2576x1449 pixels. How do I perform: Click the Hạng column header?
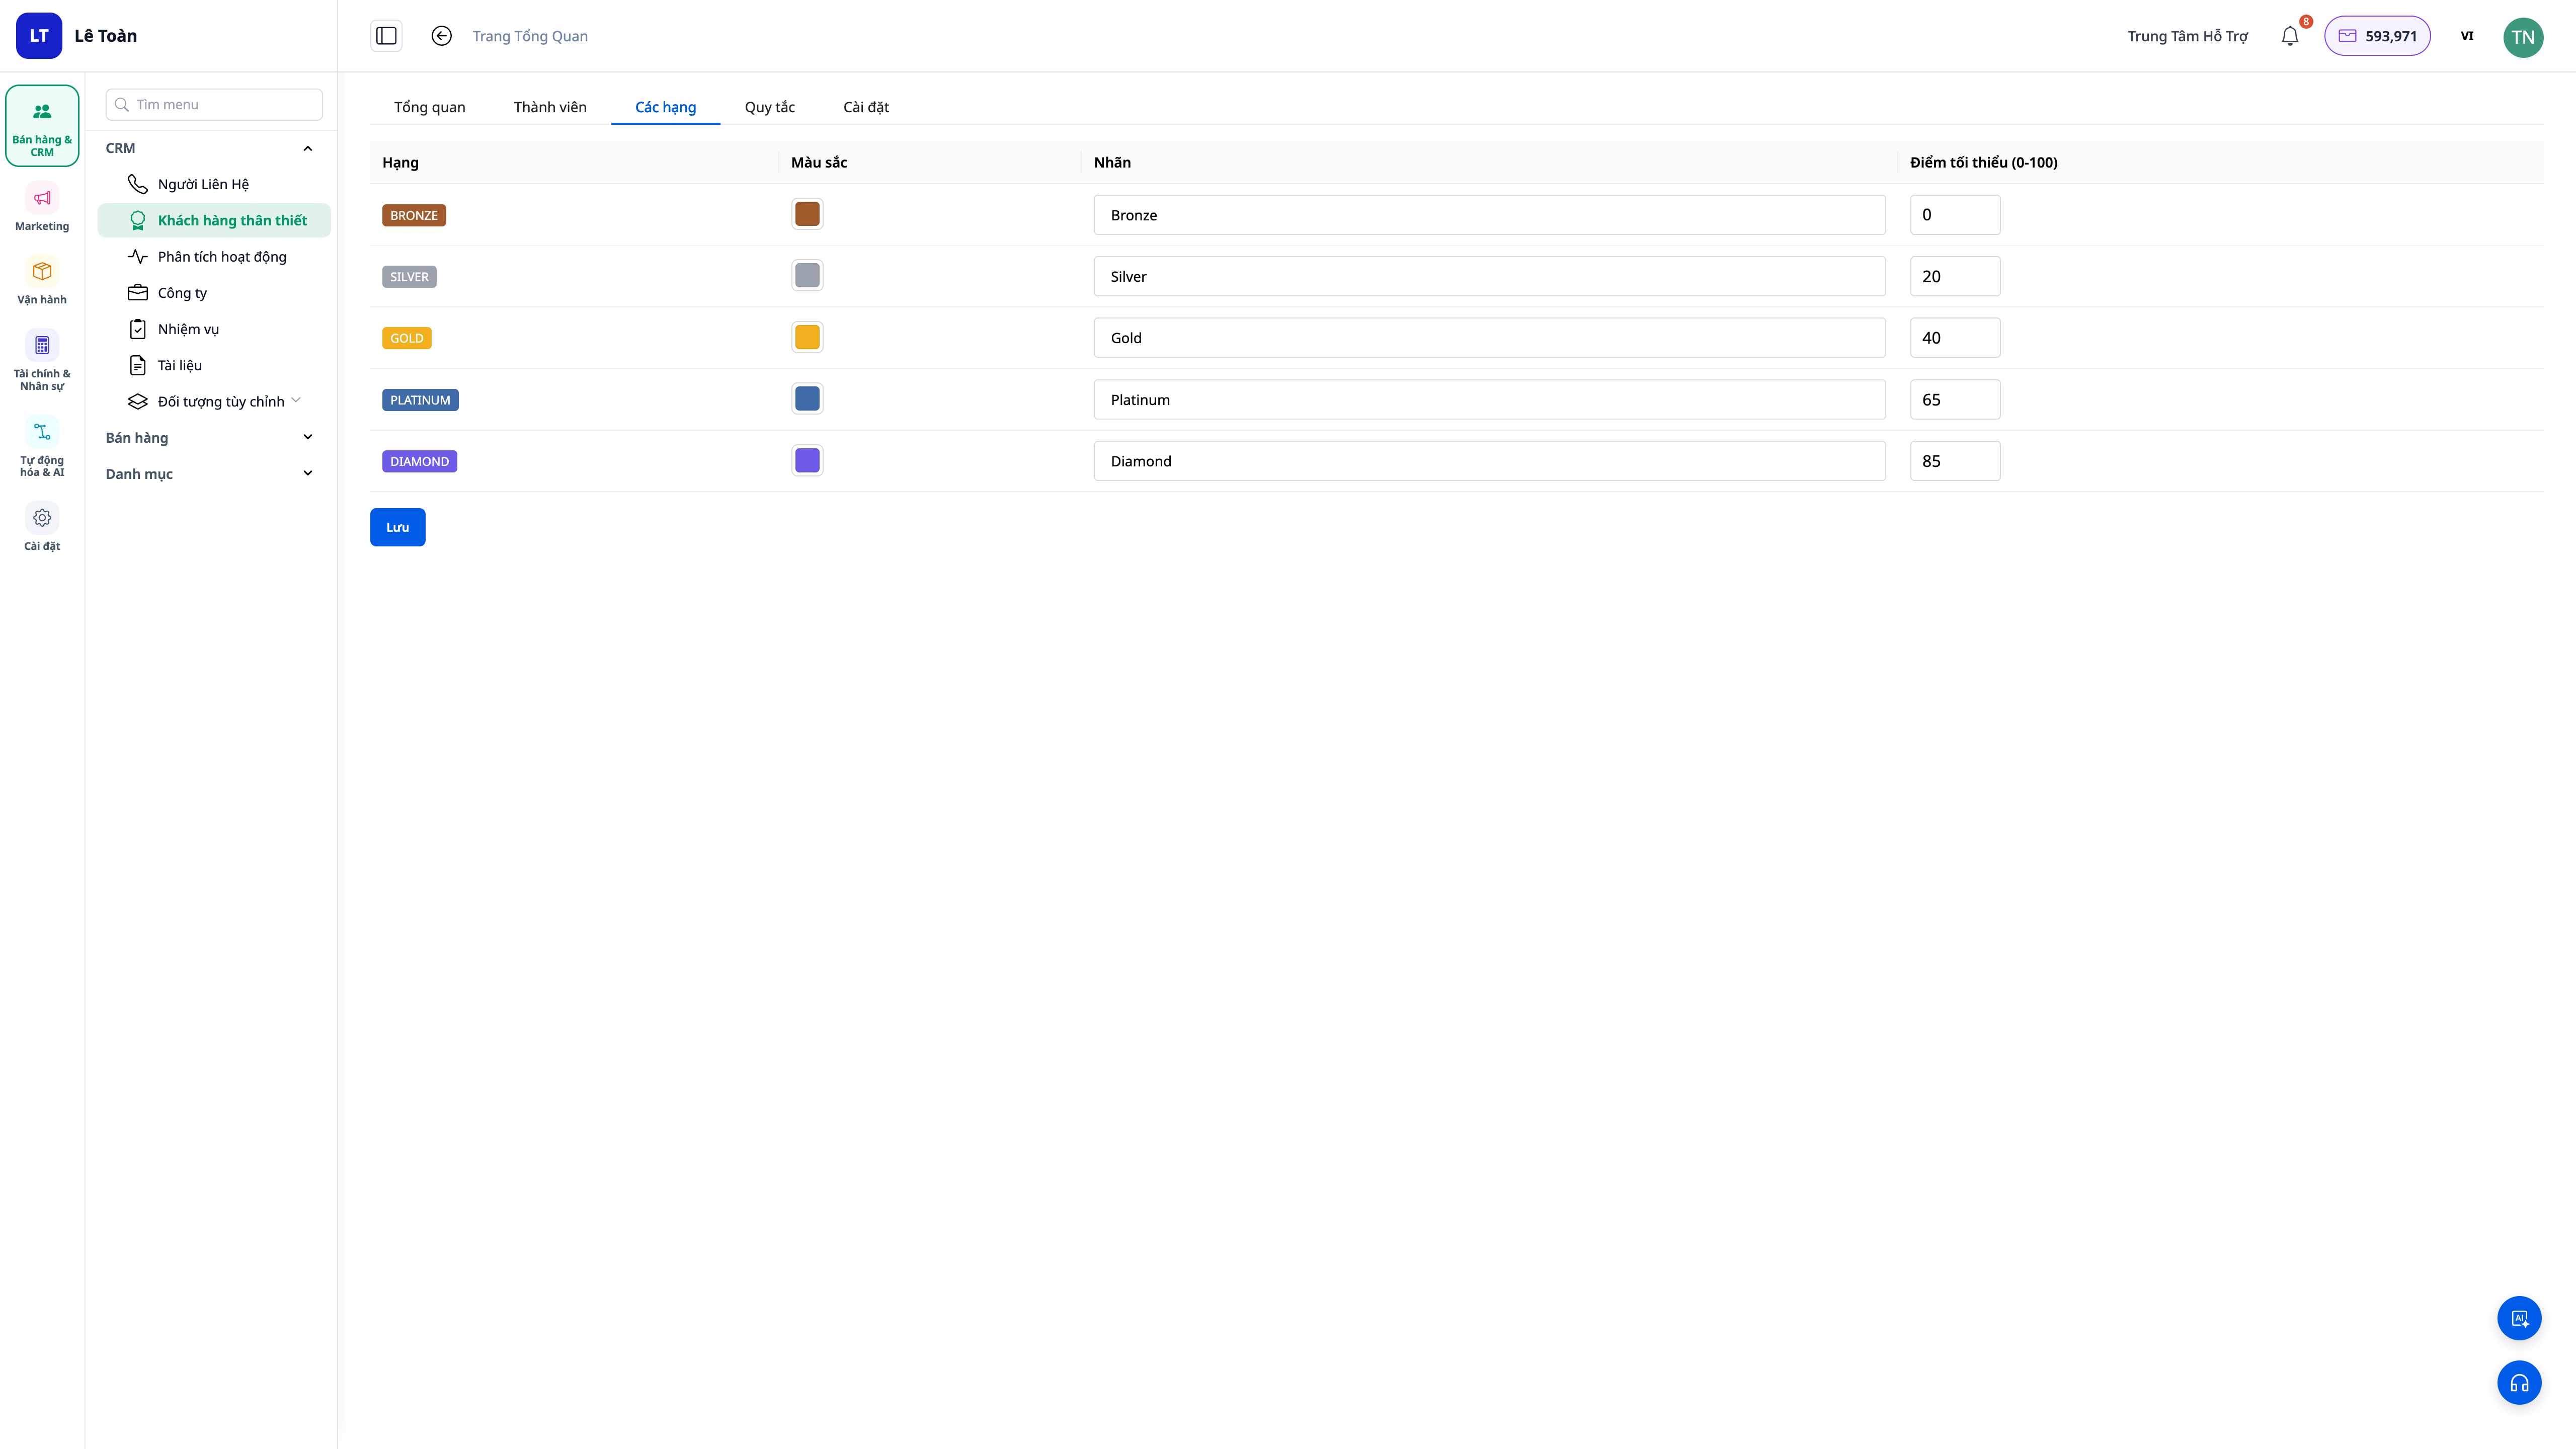tap(400, 162)
